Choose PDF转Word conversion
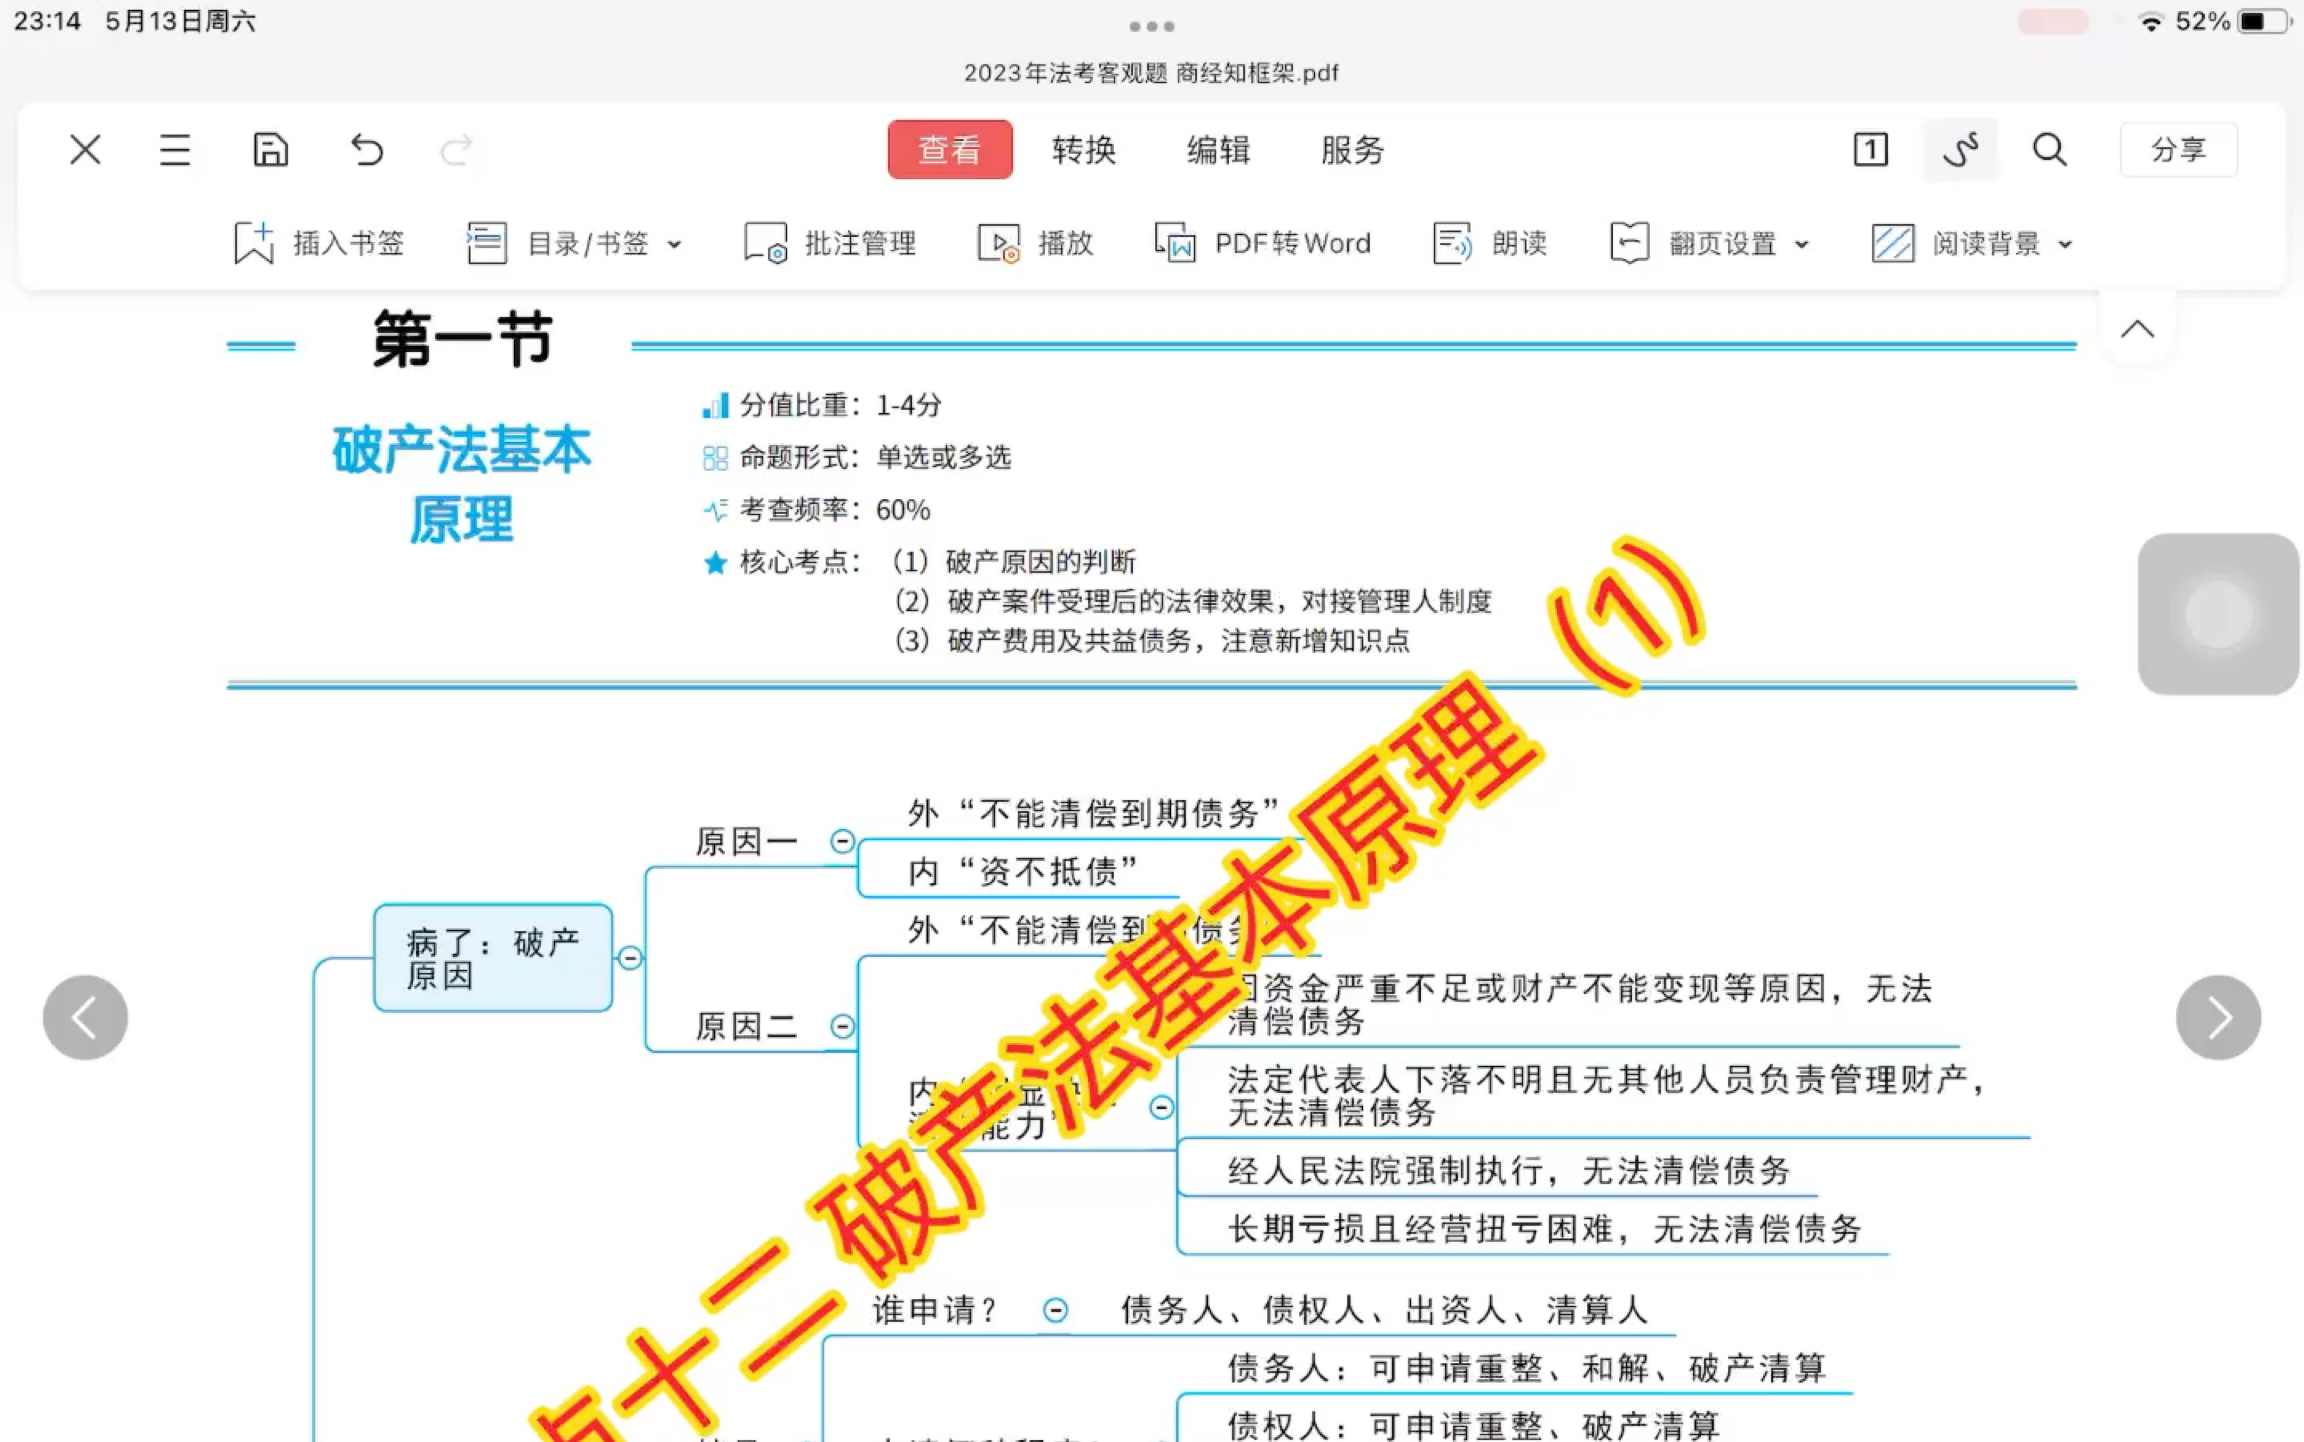 pos(1262,243)
